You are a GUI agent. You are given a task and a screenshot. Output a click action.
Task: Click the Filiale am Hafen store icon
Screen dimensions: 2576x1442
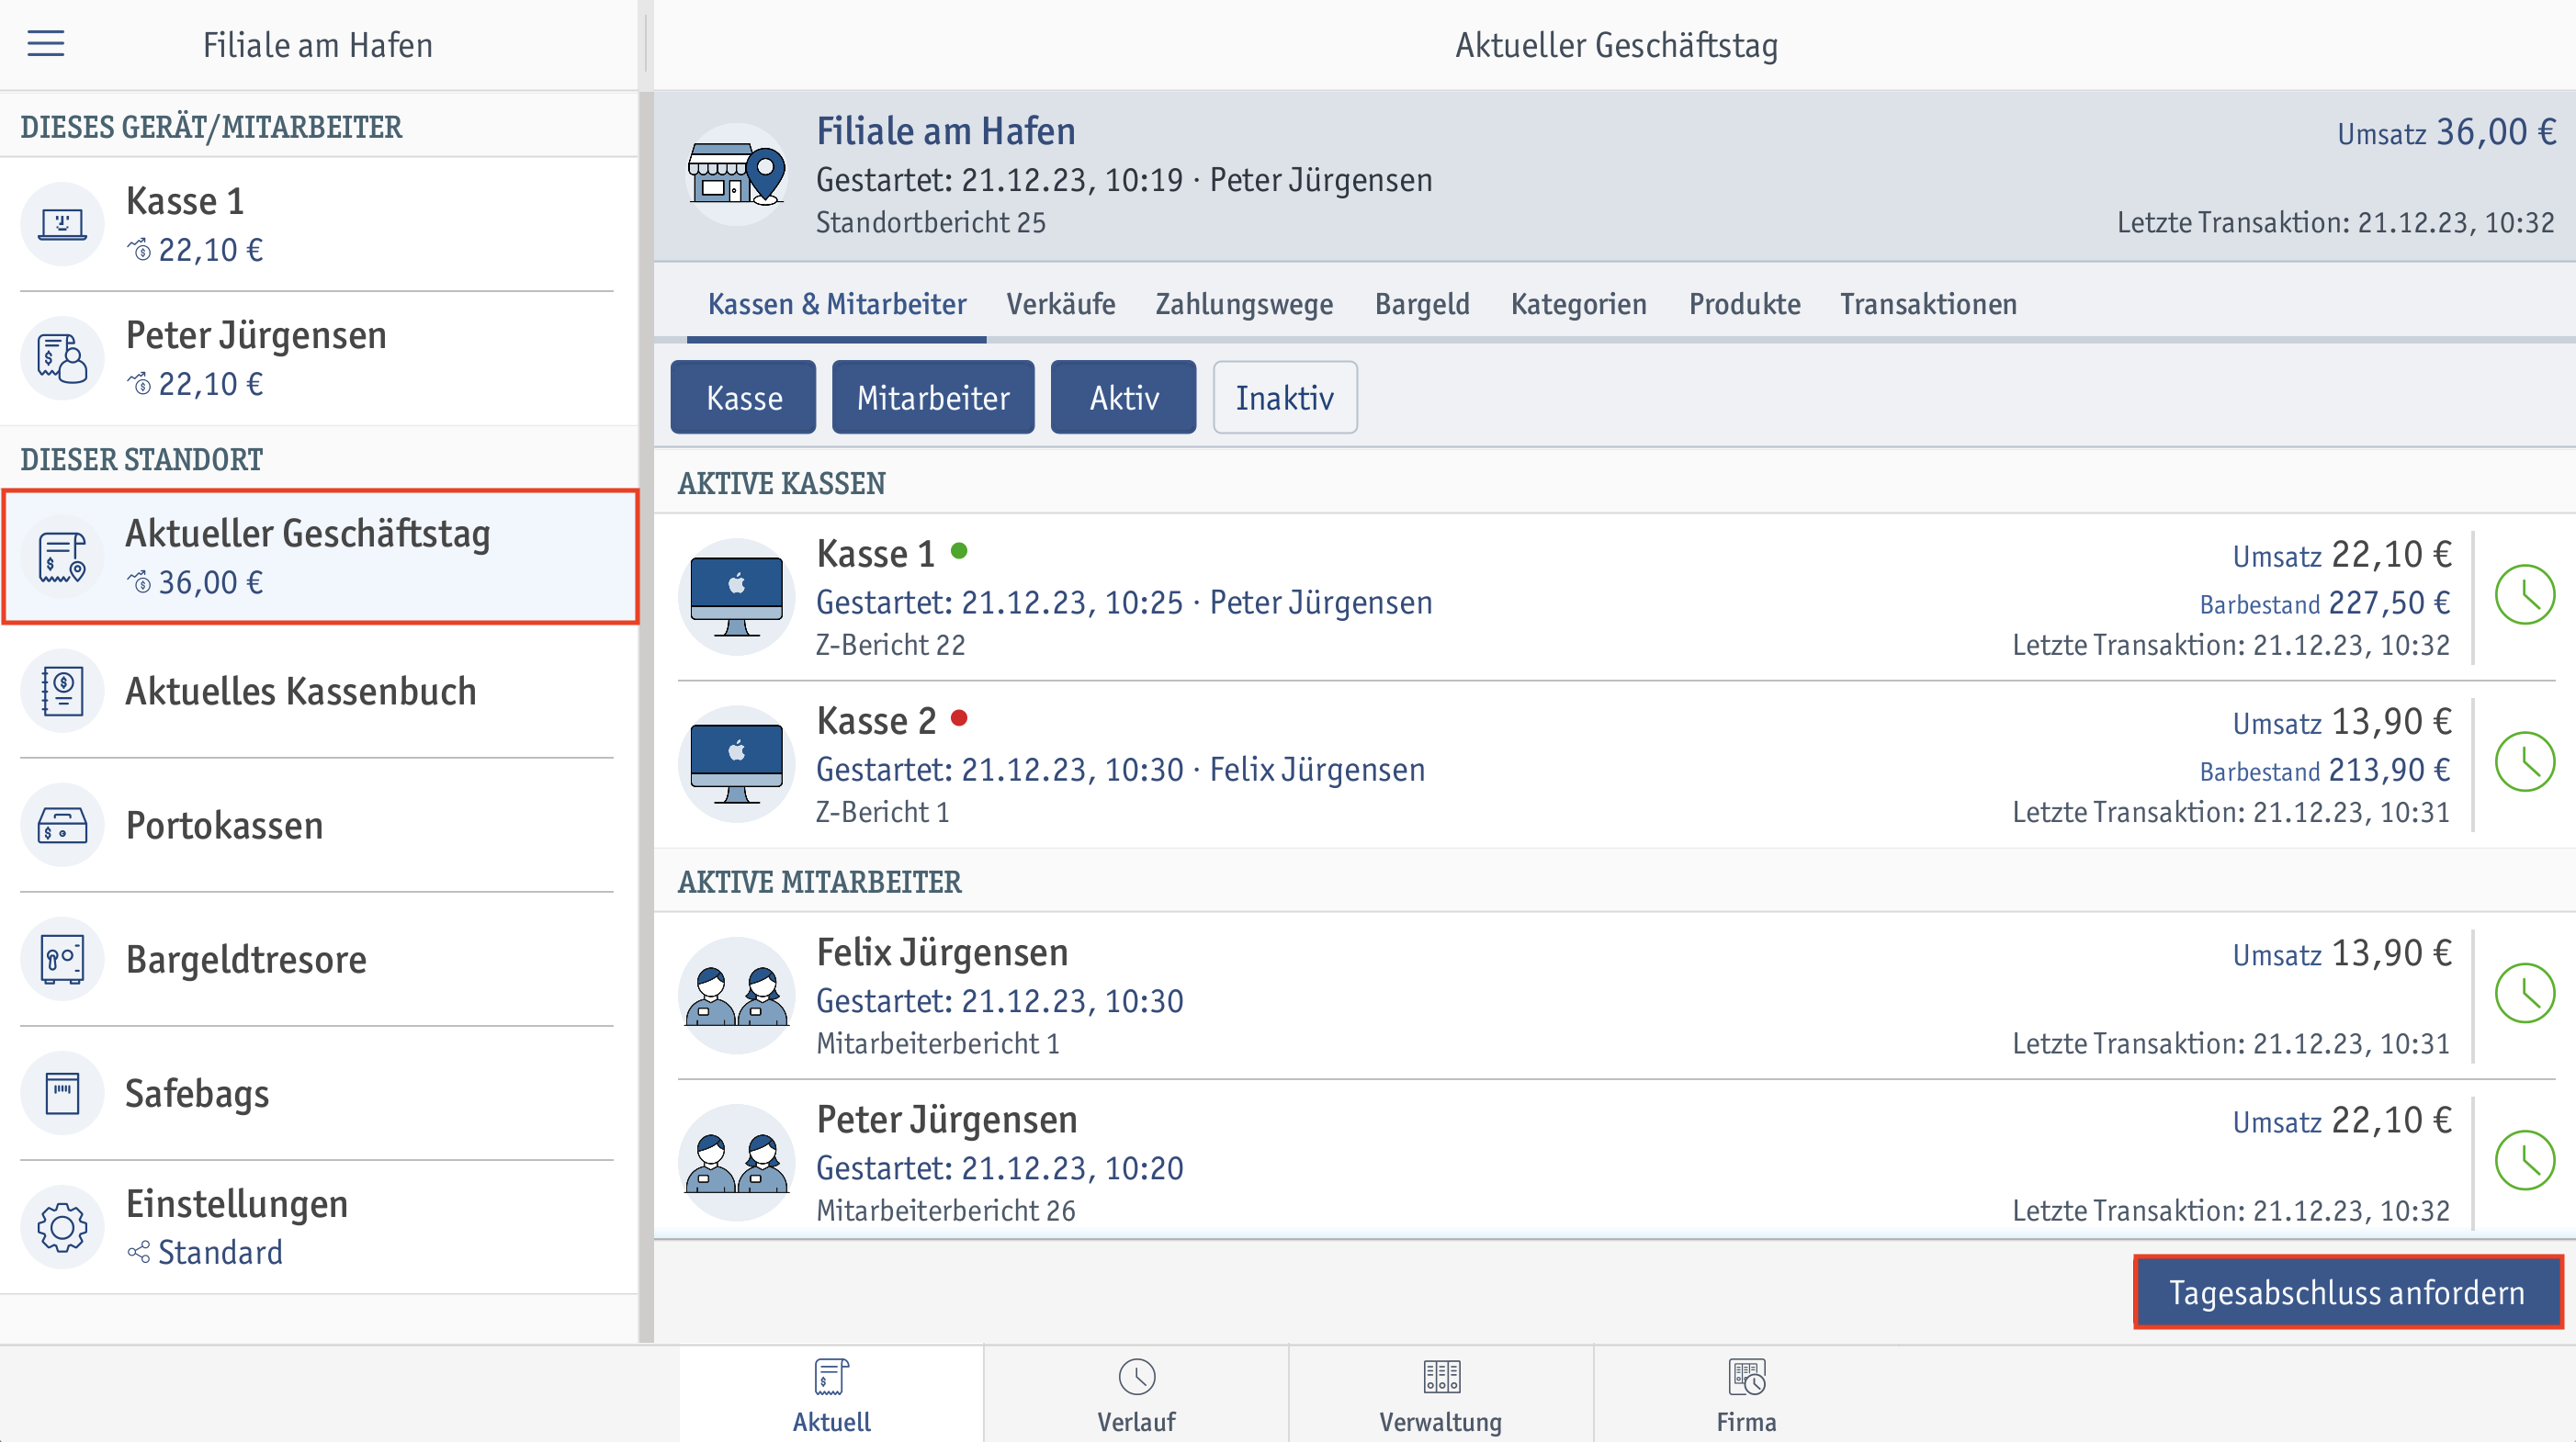click(x=737, y=175)
